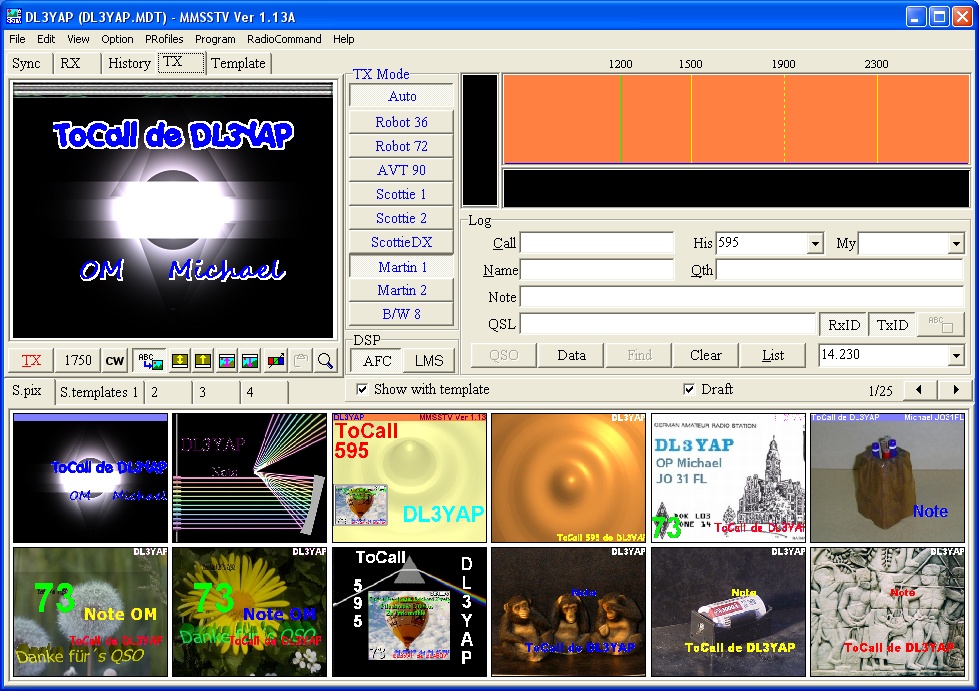Viewport: 979px width, 691px height.
Task: Click the magenta double-arrow picture icon
Action: pyautogui.click(x=227, y=360)
